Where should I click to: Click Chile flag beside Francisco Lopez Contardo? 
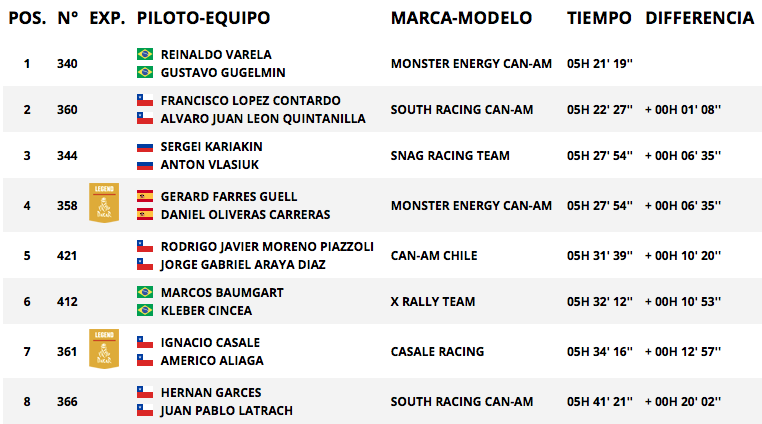click(145, 100)
